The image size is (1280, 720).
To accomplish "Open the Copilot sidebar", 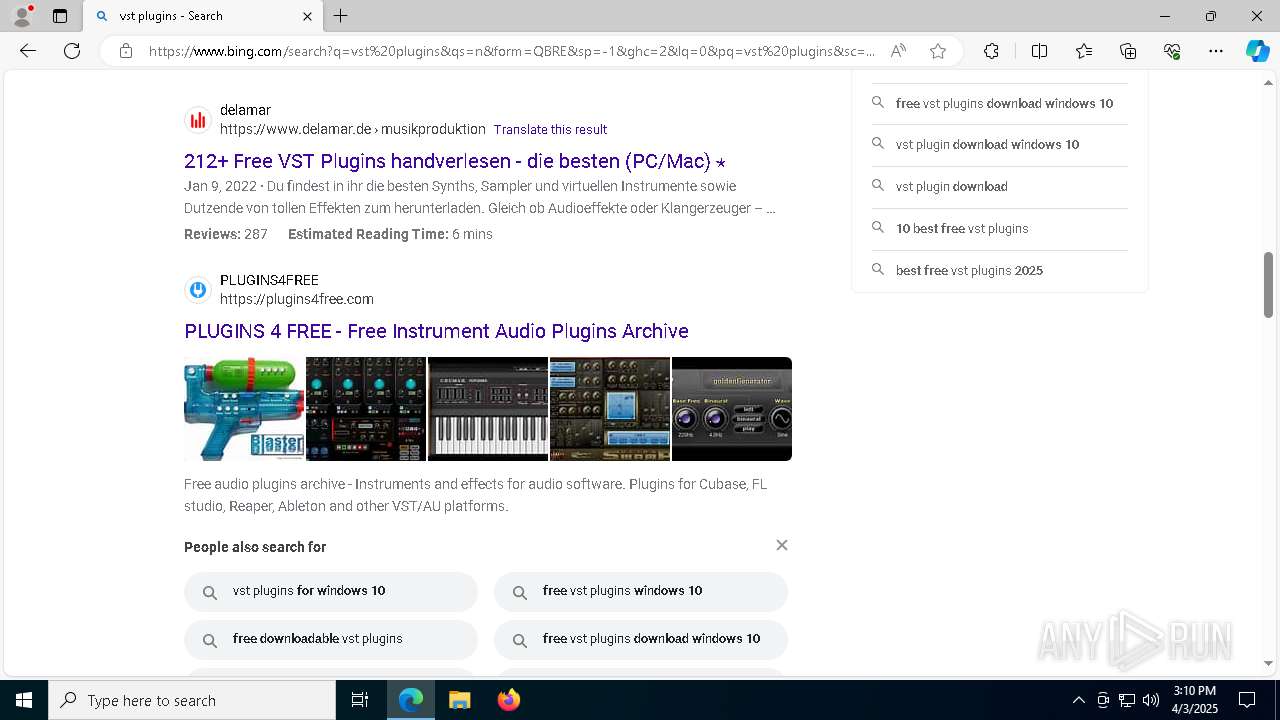I will (1257, 51).
